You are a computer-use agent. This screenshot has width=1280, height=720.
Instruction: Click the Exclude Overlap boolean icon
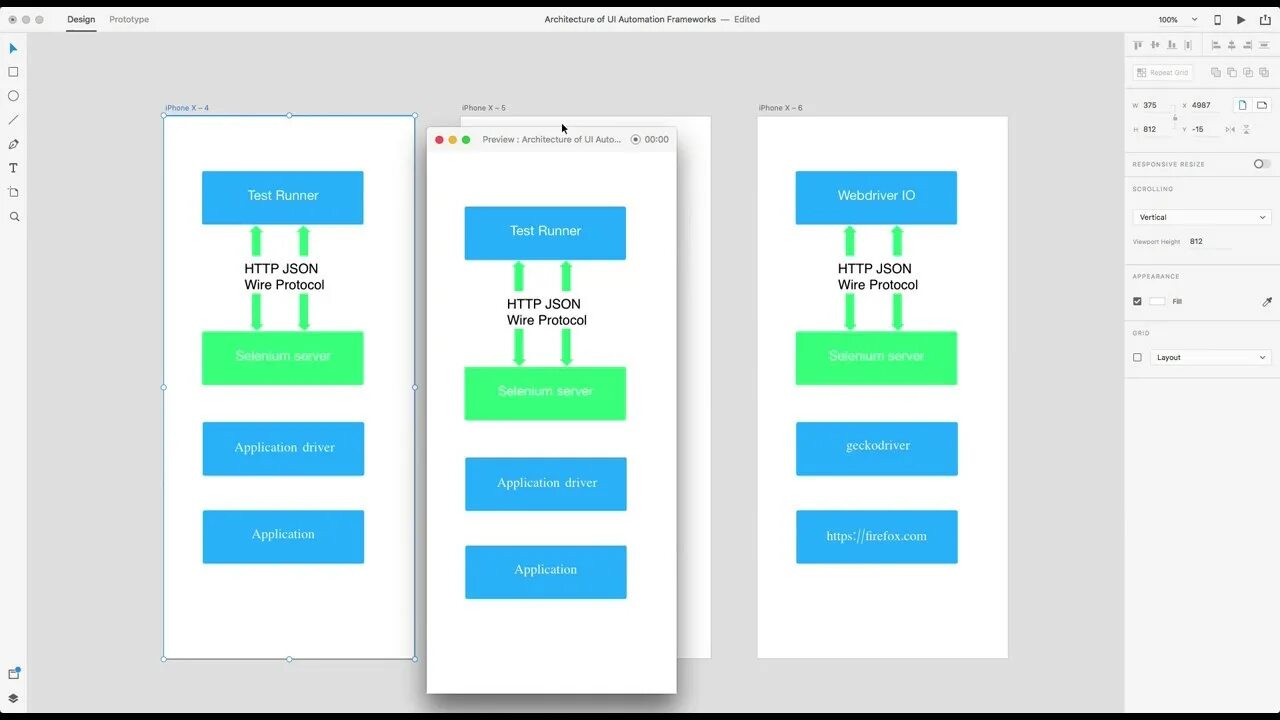[1264, 72]
